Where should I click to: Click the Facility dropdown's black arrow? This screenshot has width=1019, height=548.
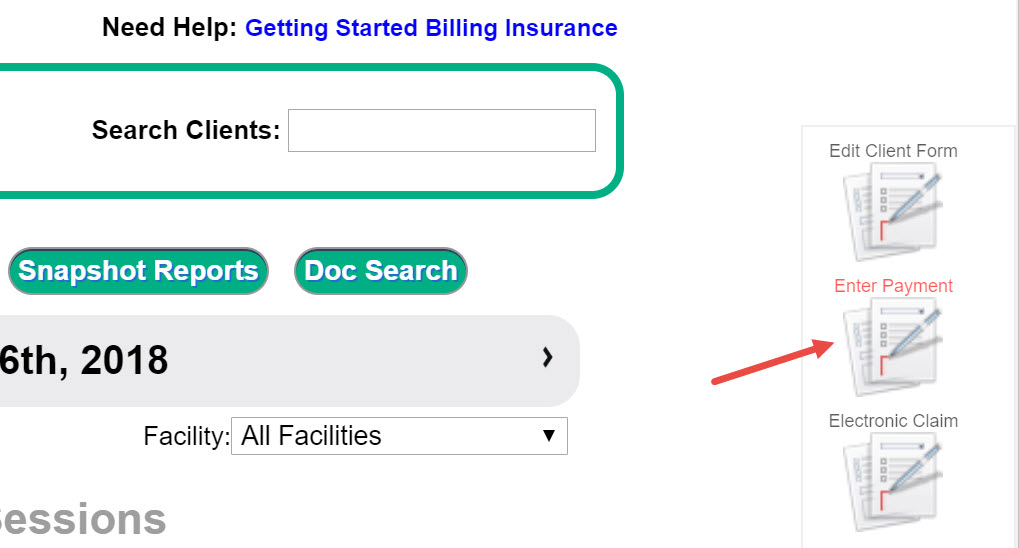[548, 436]
